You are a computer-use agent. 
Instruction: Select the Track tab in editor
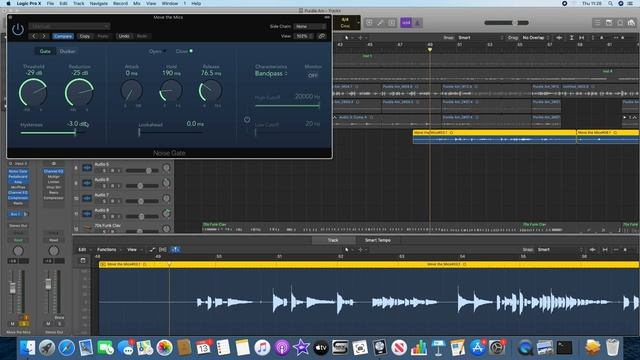[x=333, y=240]
